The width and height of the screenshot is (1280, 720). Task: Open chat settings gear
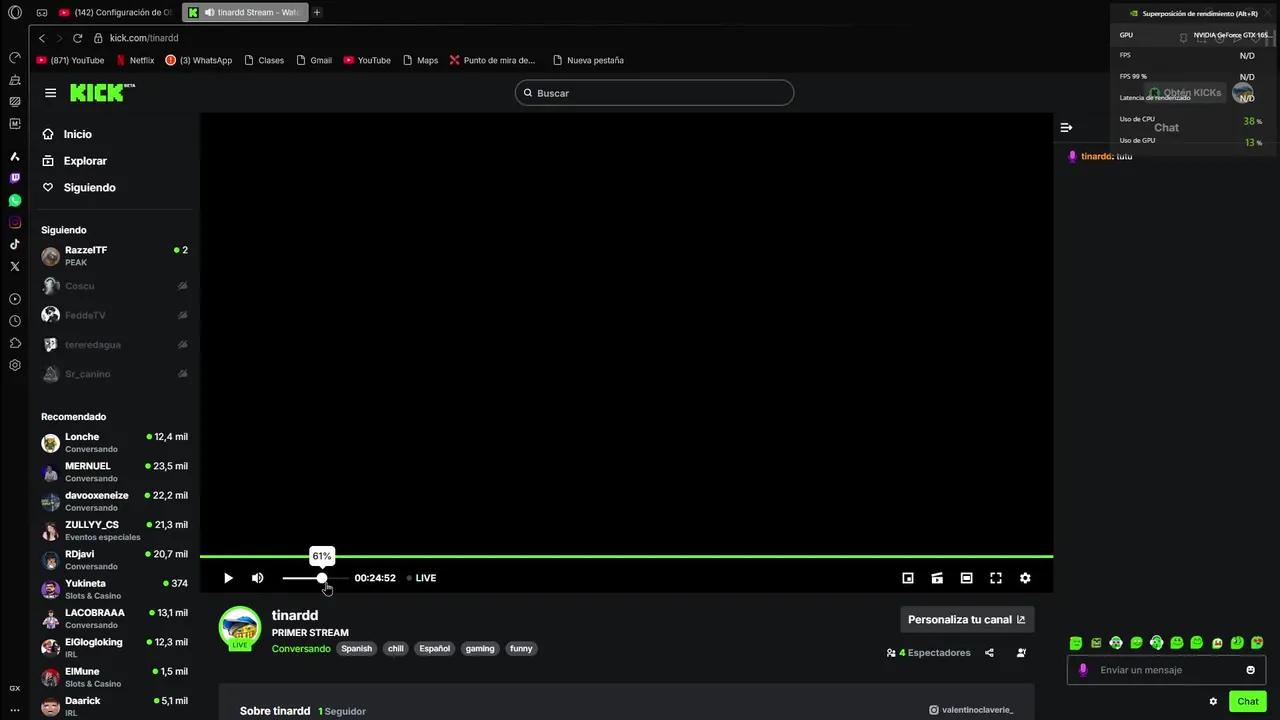pos(1213,701)
